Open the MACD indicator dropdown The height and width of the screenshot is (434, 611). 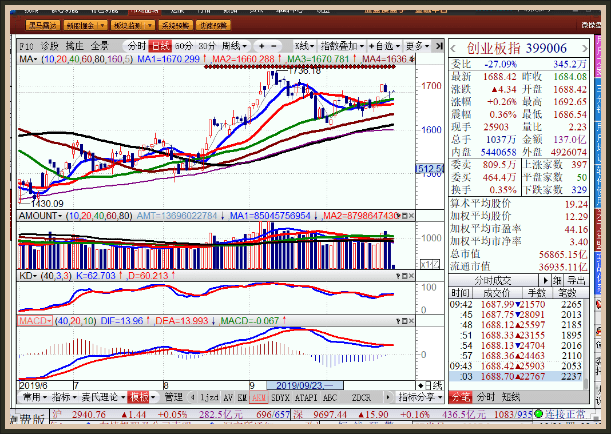35,321
